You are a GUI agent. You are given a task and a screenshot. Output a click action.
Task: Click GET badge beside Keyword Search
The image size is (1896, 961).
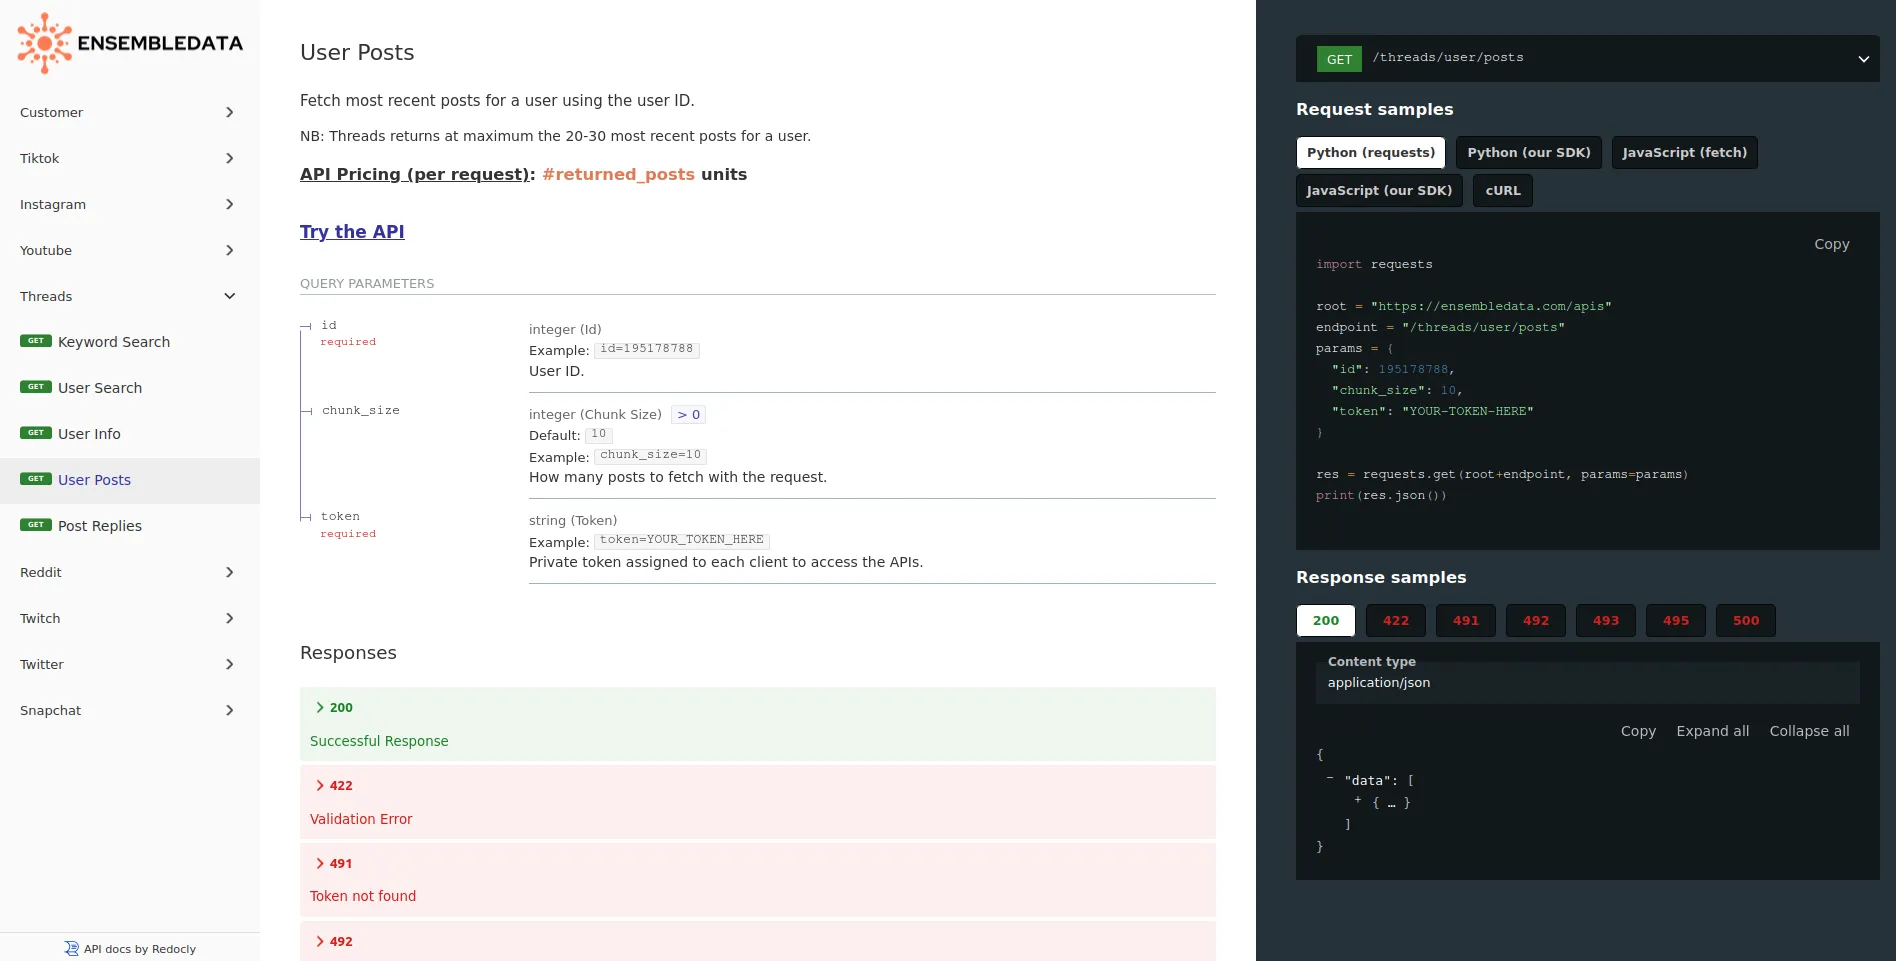pos(36,341)
